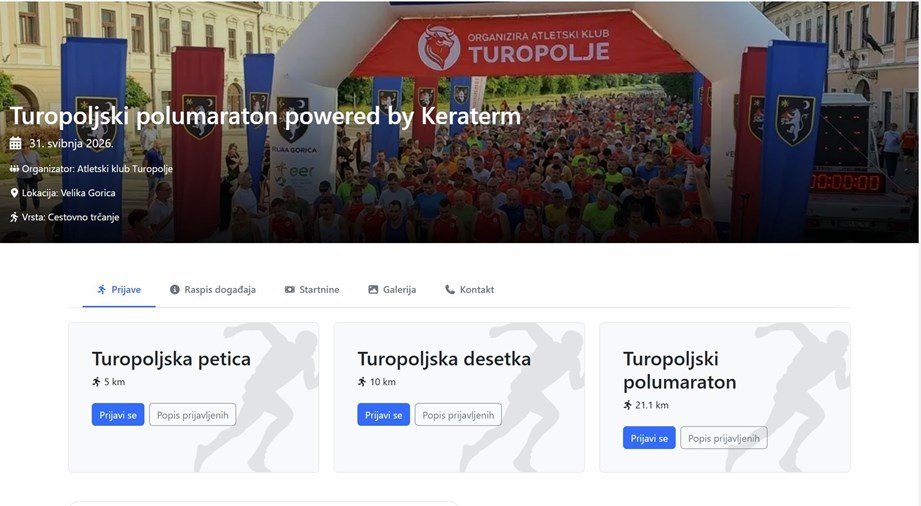Click the organizer people icon
Image resolution: width=921 pixels, height=506 pixels.
(x=14, y=169)
